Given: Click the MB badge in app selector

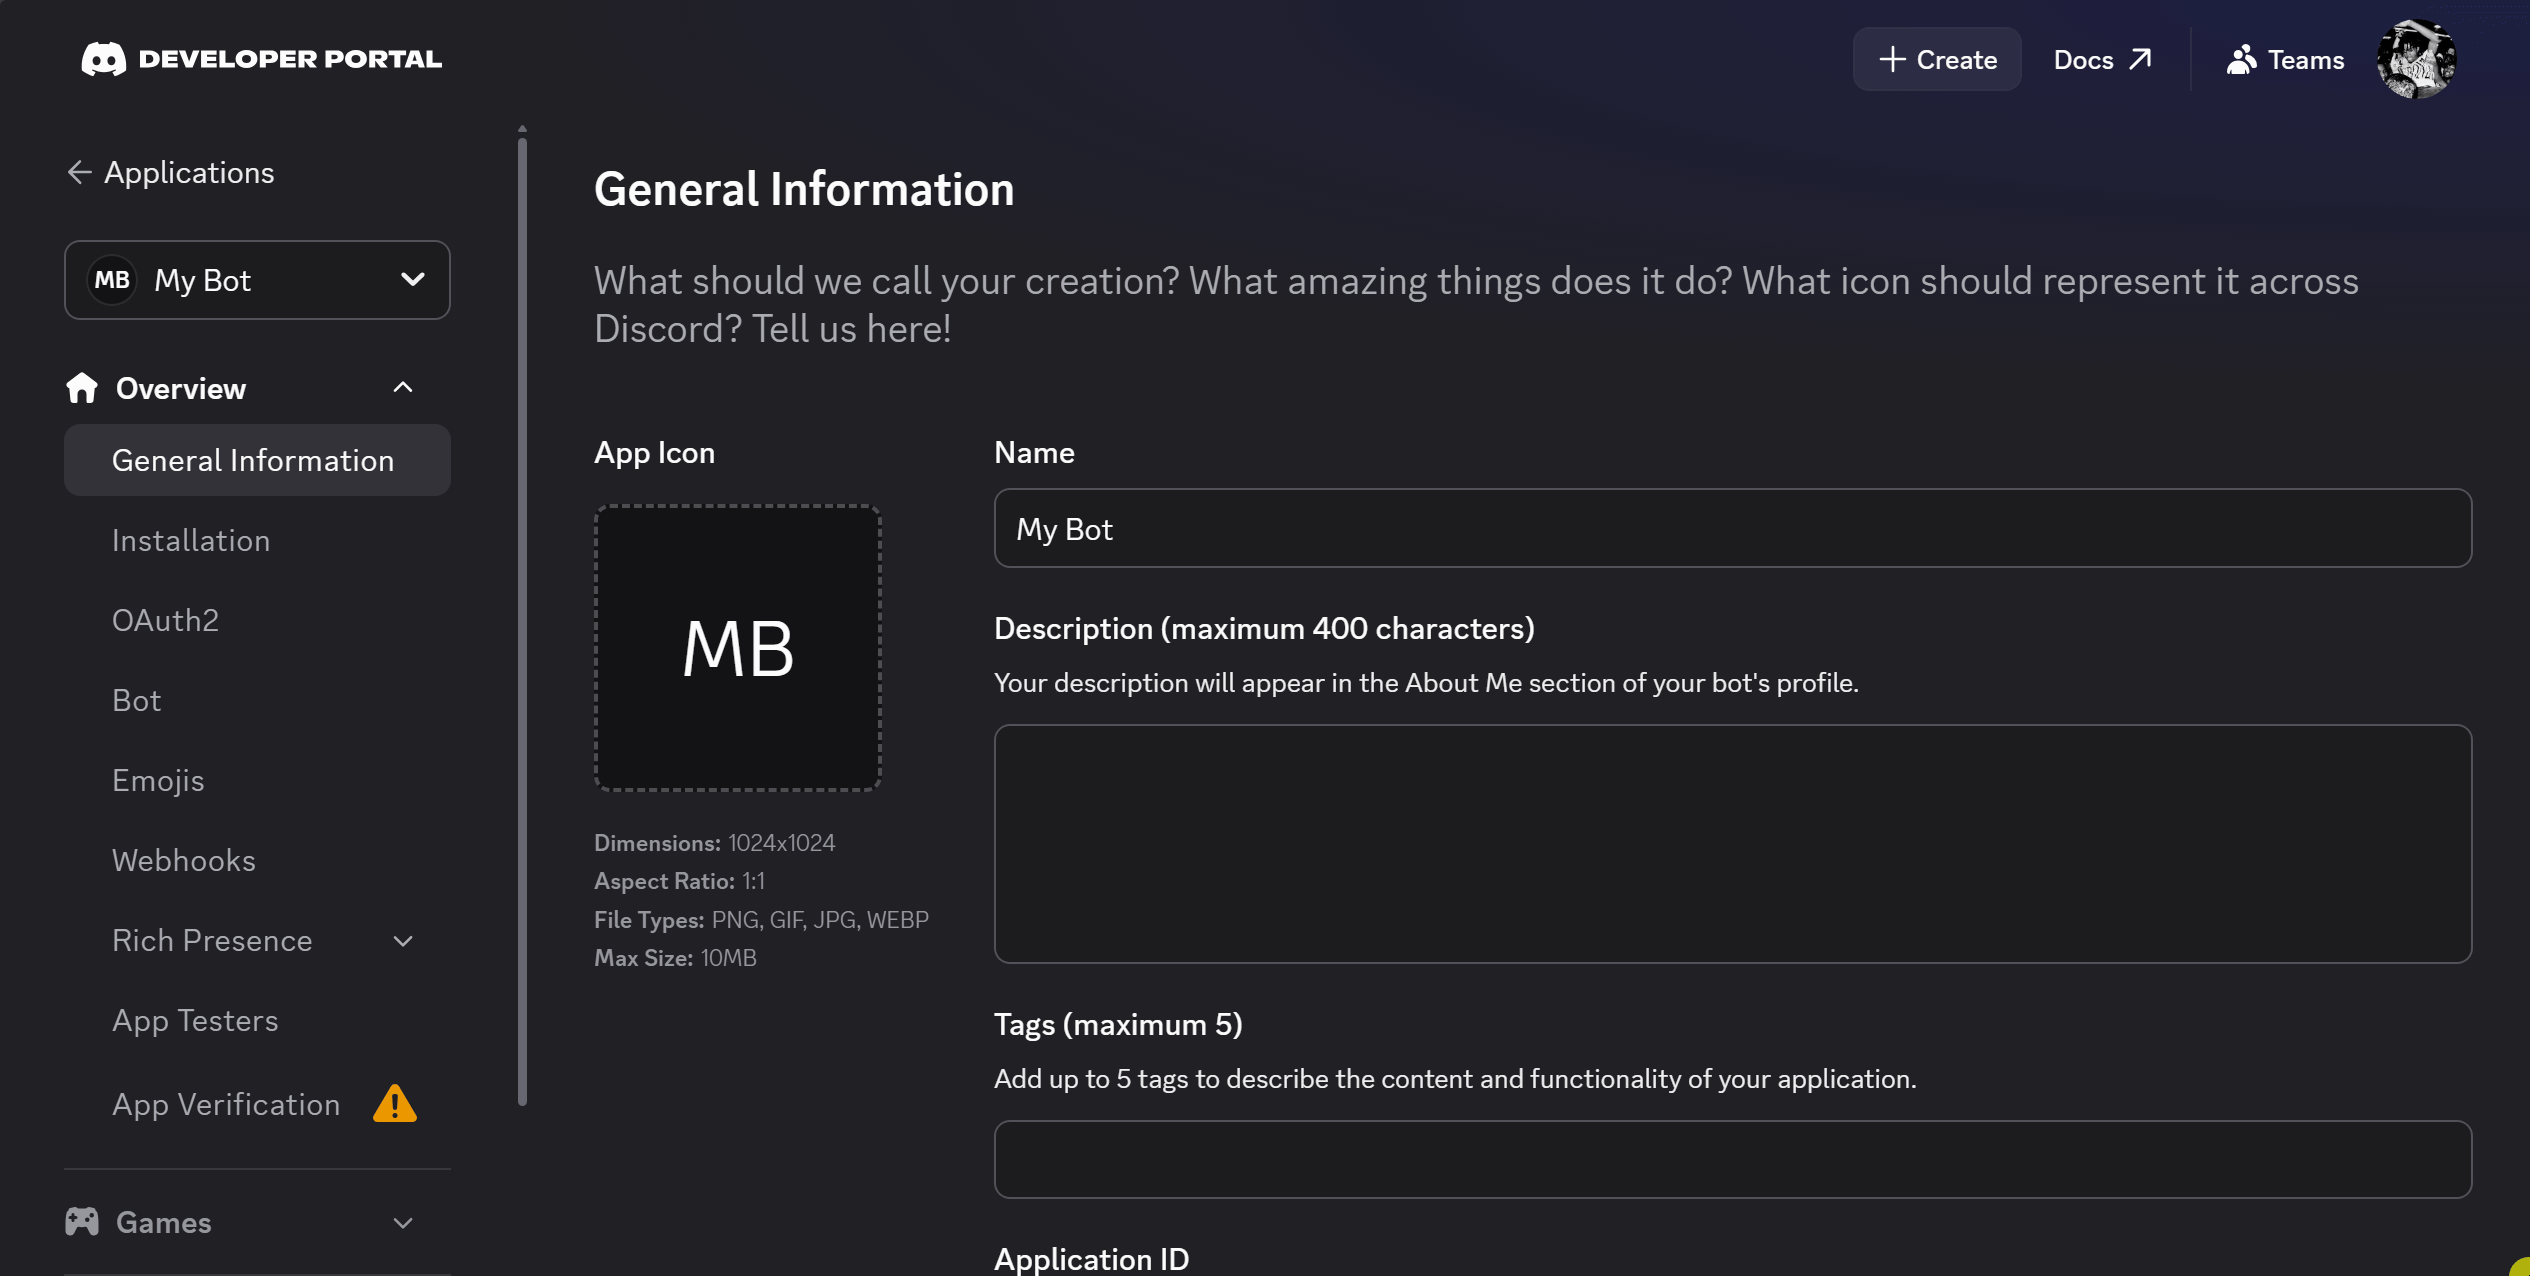Looking at the screenshot, I should point(112,280).
